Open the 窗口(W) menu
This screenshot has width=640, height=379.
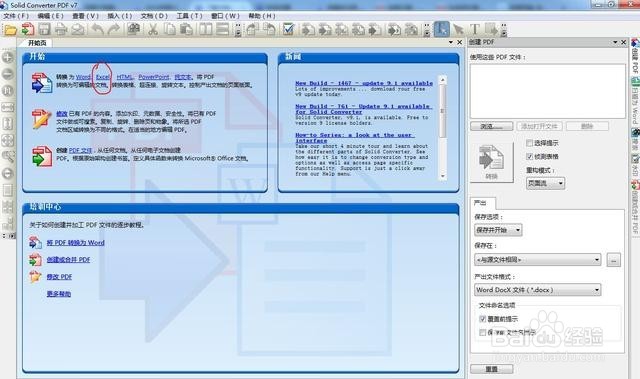225,16
